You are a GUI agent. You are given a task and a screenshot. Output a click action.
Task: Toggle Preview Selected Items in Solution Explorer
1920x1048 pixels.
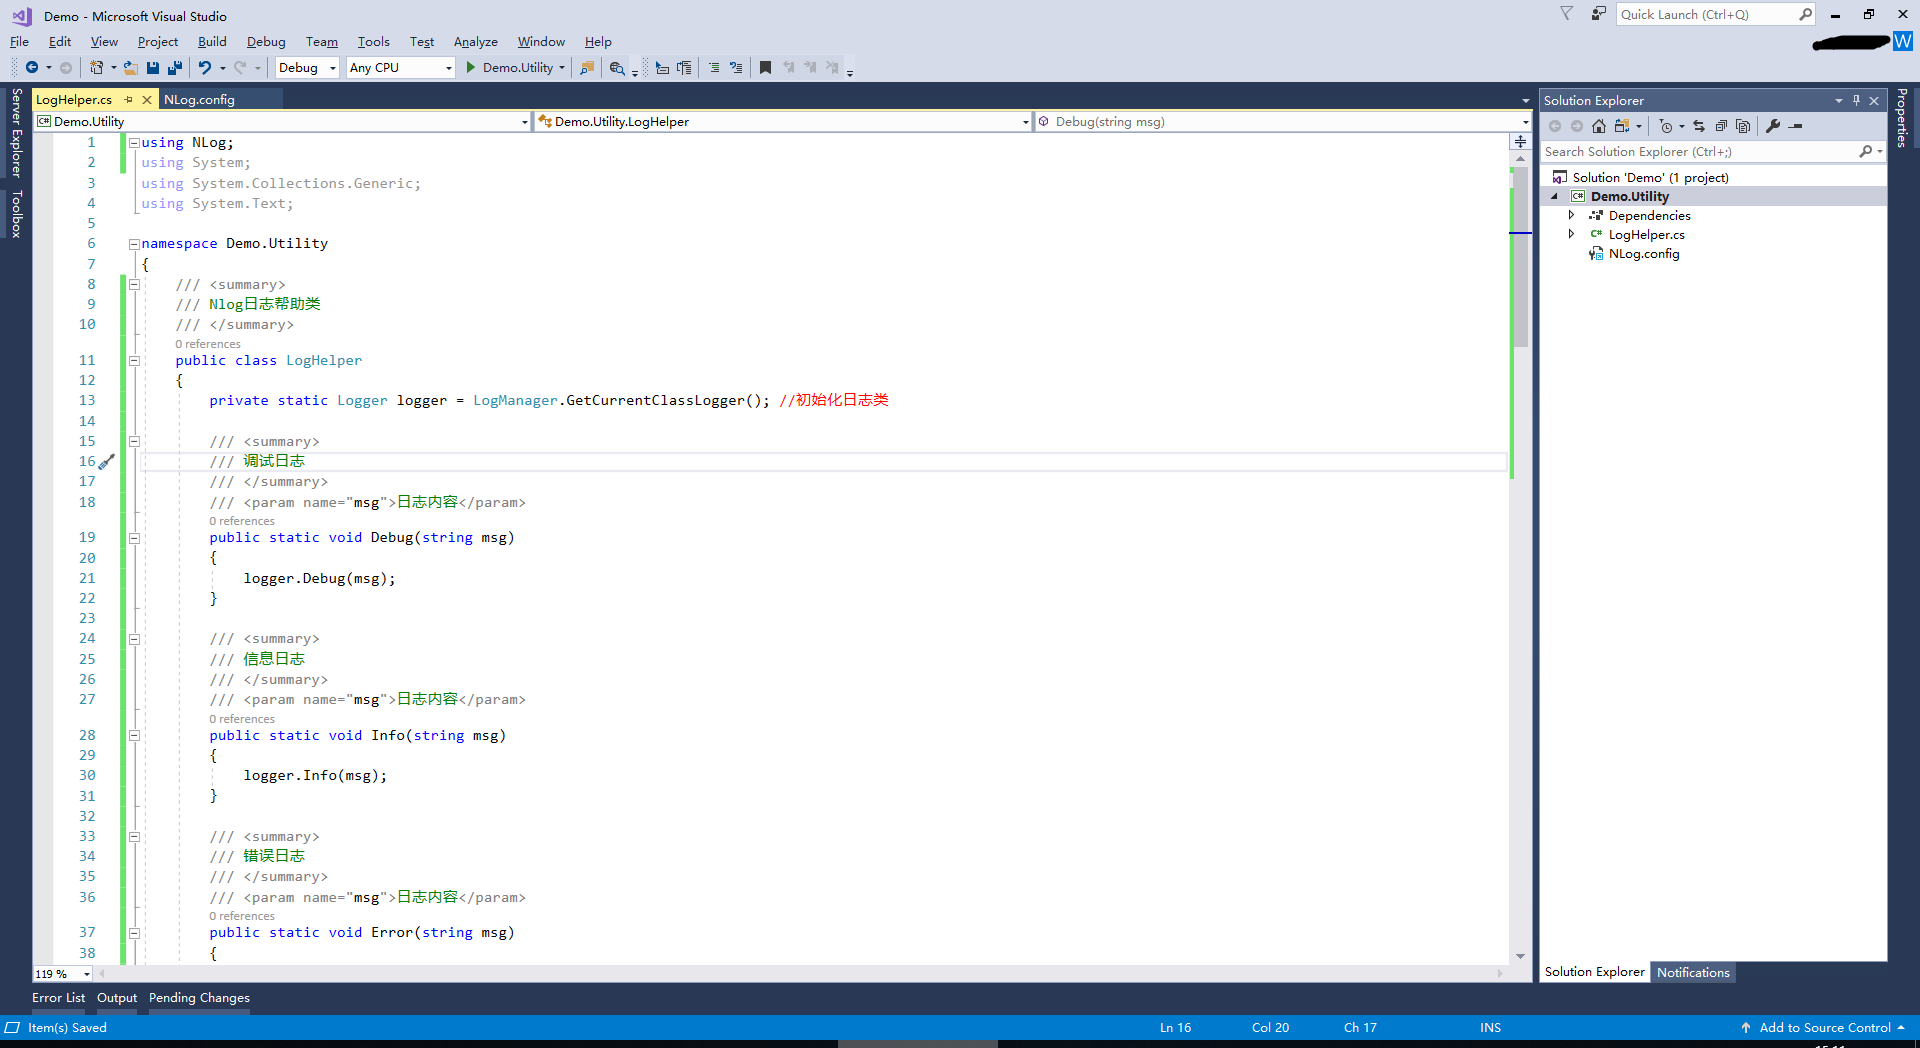(x=1796, y=126)
